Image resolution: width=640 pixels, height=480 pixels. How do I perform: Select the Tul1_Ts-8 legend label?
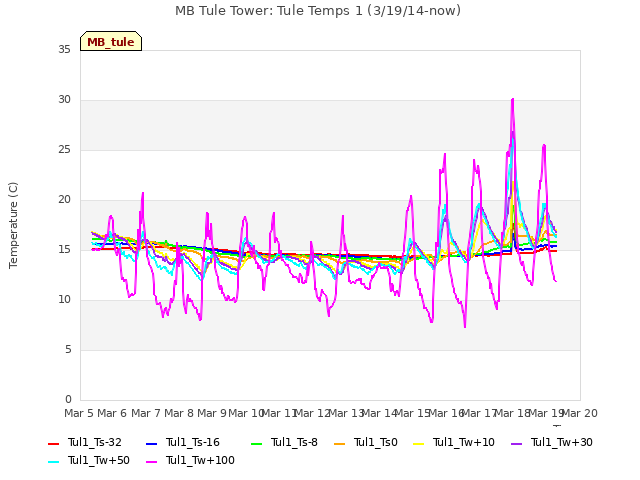[294, 442]
